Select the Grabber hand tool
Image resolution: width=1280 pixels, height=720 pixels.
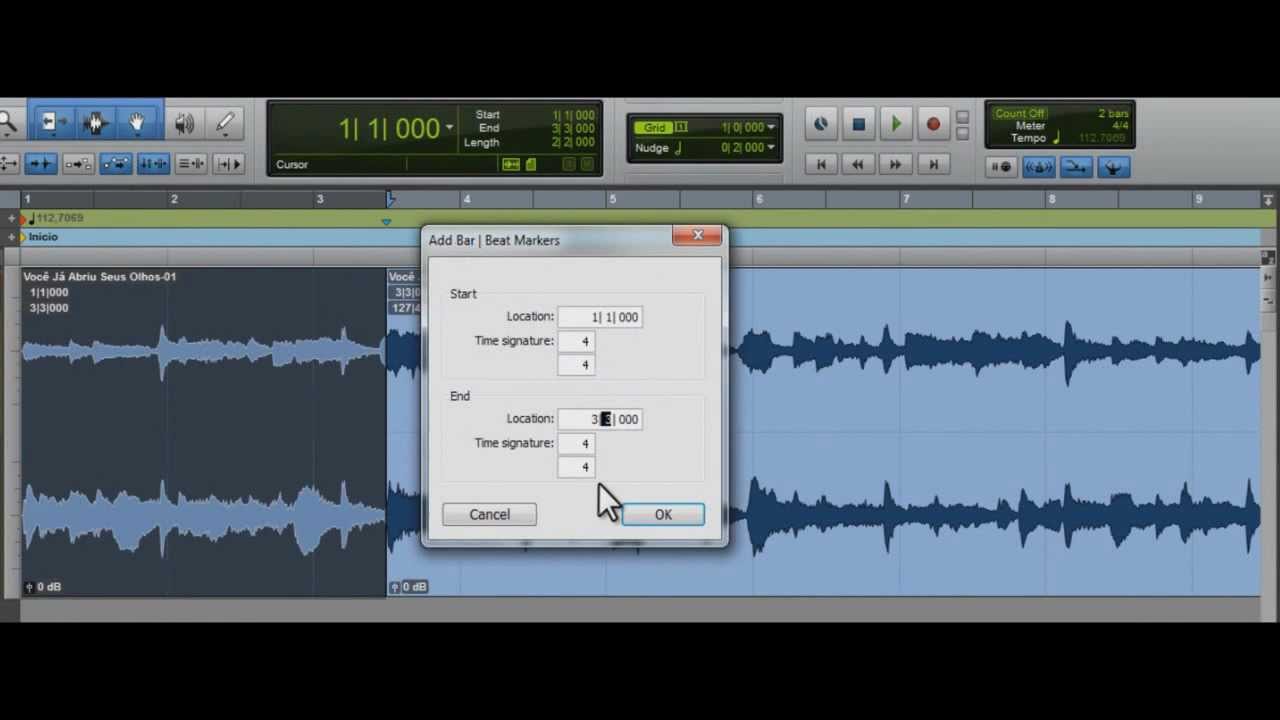pos(137,123)
